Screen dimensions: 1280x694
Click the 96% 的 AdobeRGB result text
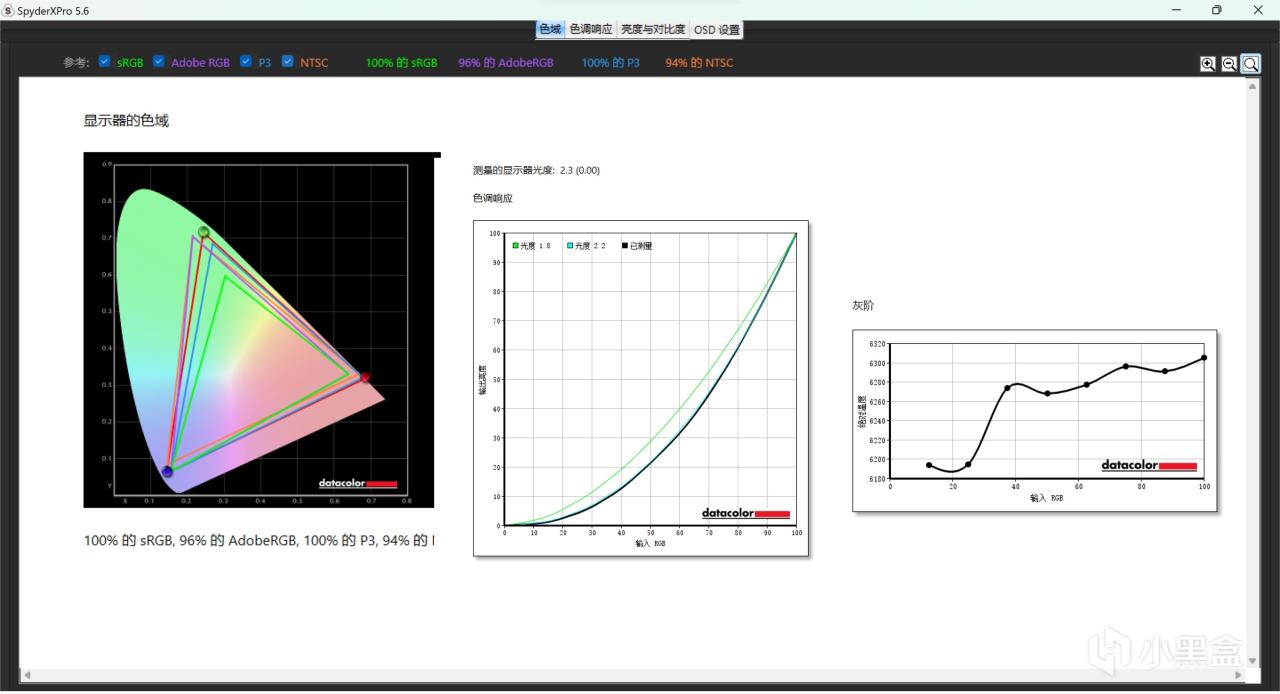coord(506,63)
